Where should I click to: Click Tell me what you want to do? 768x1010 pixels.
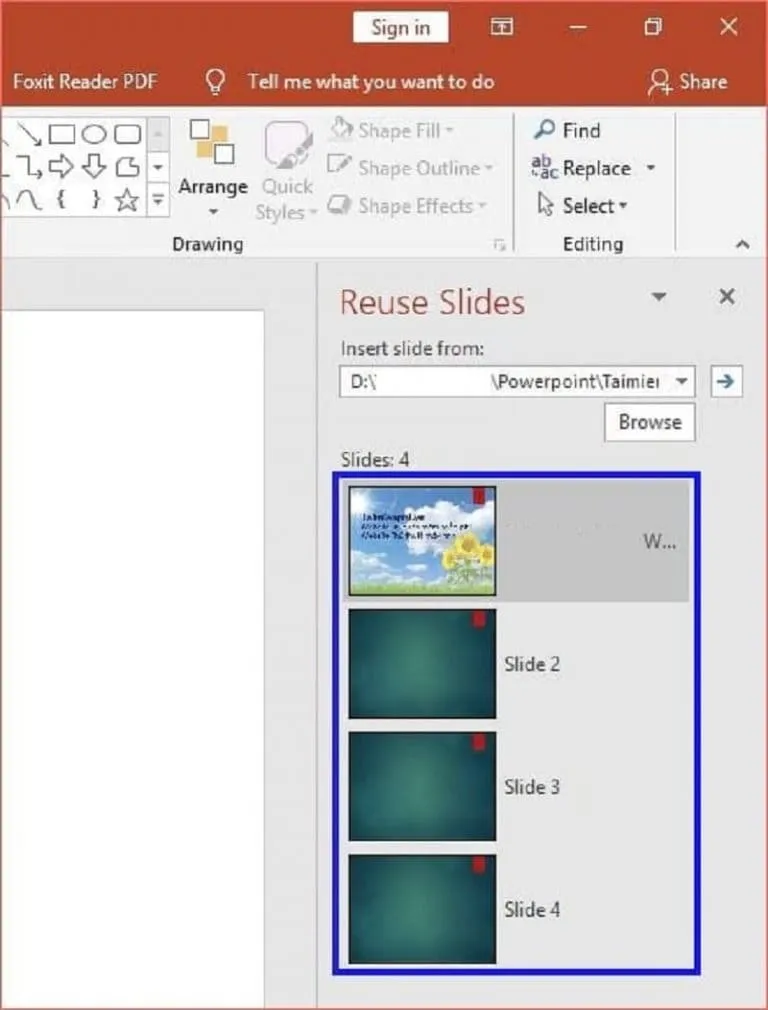click(371, 82)
